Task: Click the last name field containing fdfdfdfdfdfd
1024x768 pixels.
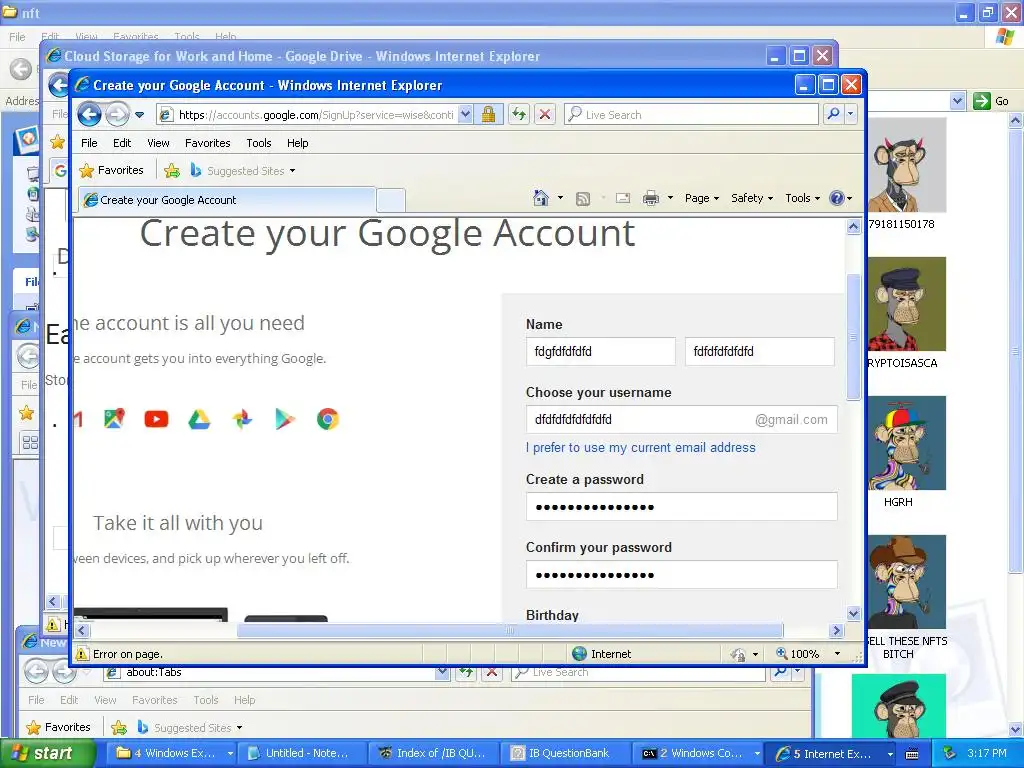Action: pyautogui.click(x=760, y=351)
